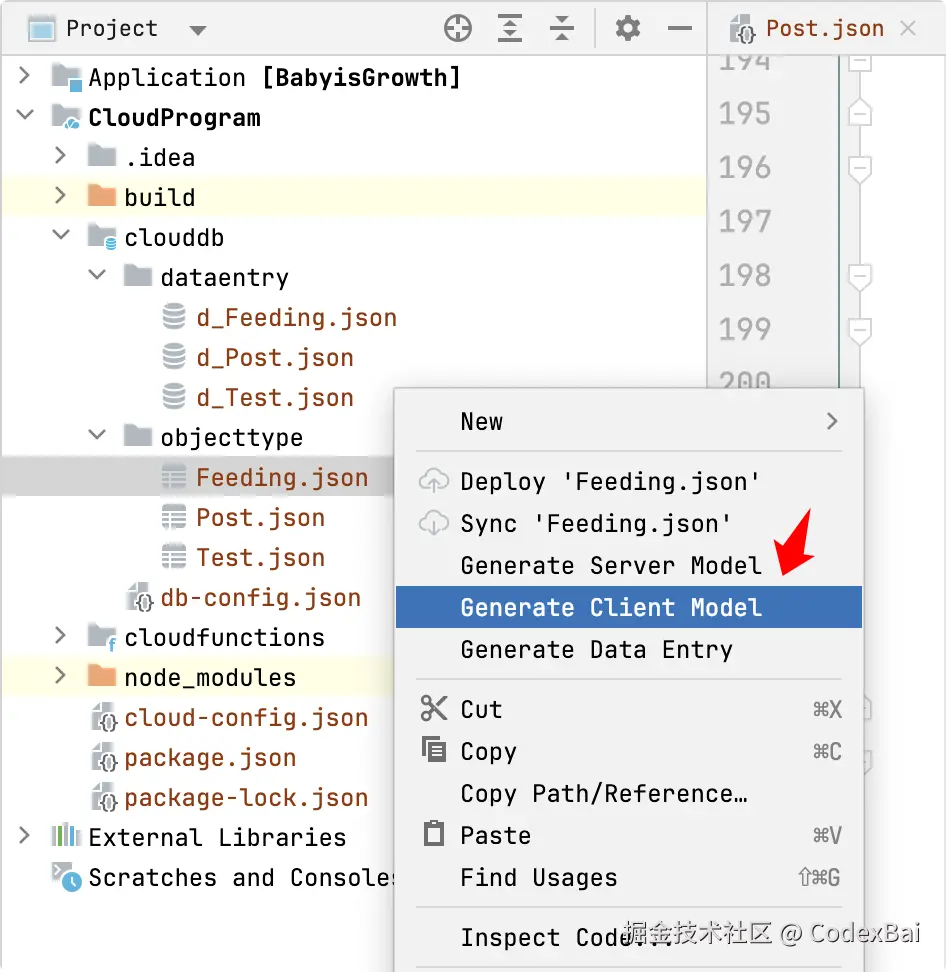
Task: Open the Project view dropdown
Action: (x=197, y=30)
